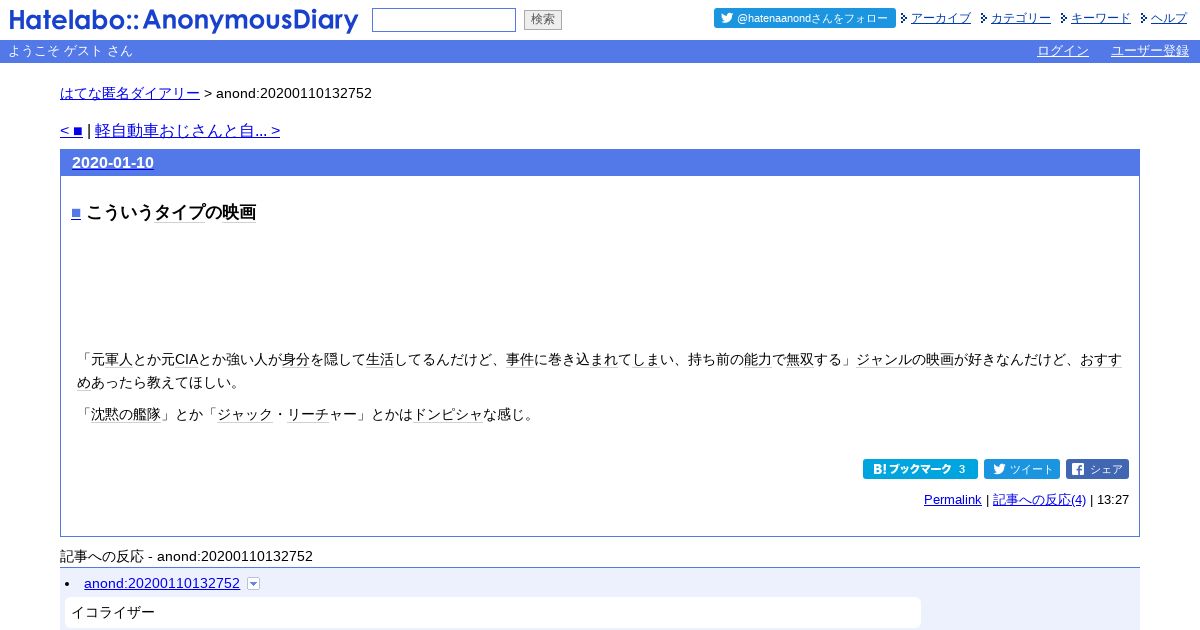
Task: Open next entry 軽自動車おじさんと自...
Action: point(187,131)
